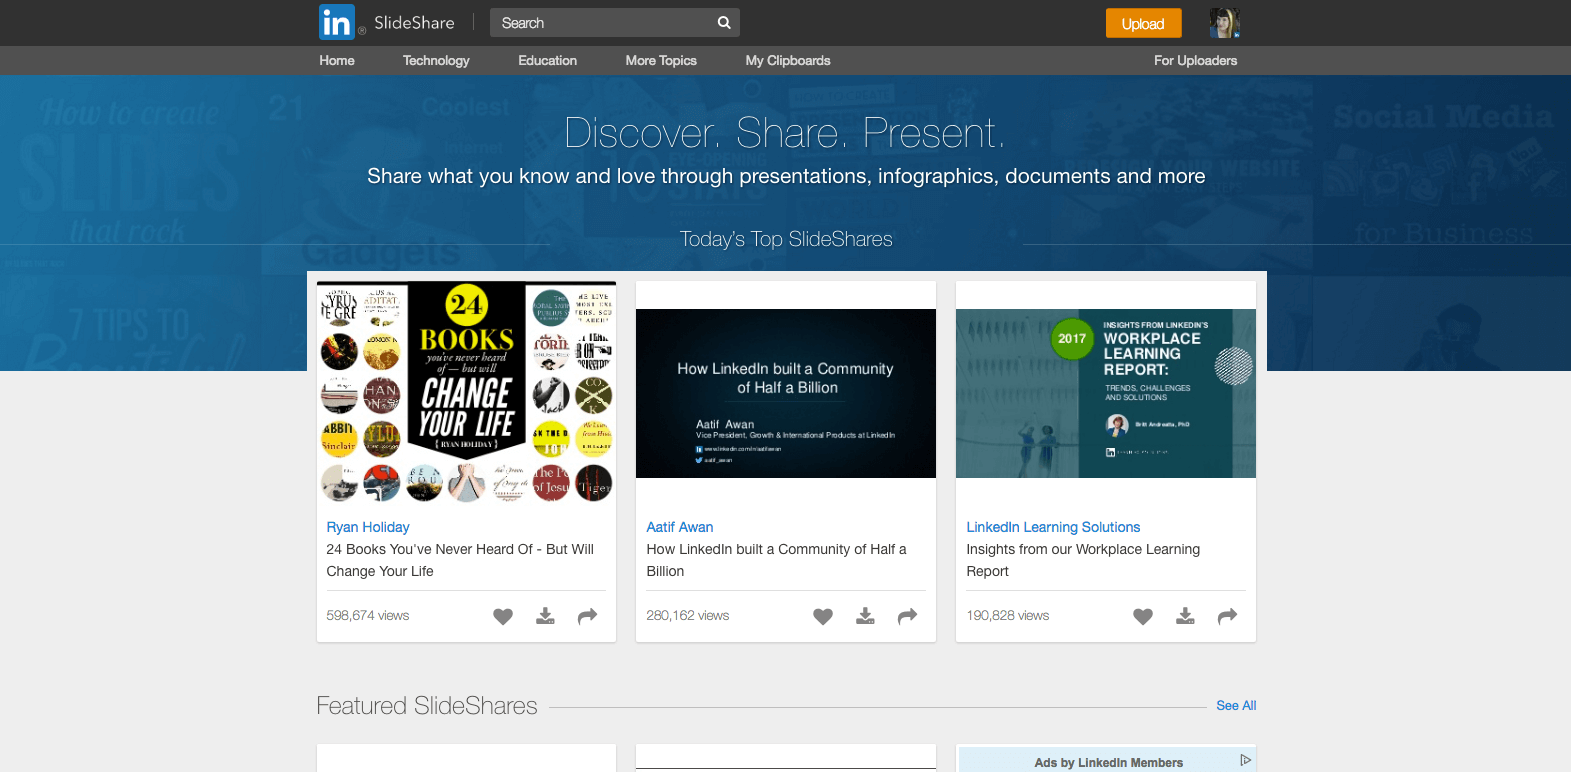Image resolution: width=1571 pixels, height=772 pixels.
Task: Click 'Ads by LinkedIn Members' label
Action: click(1109, 763)
